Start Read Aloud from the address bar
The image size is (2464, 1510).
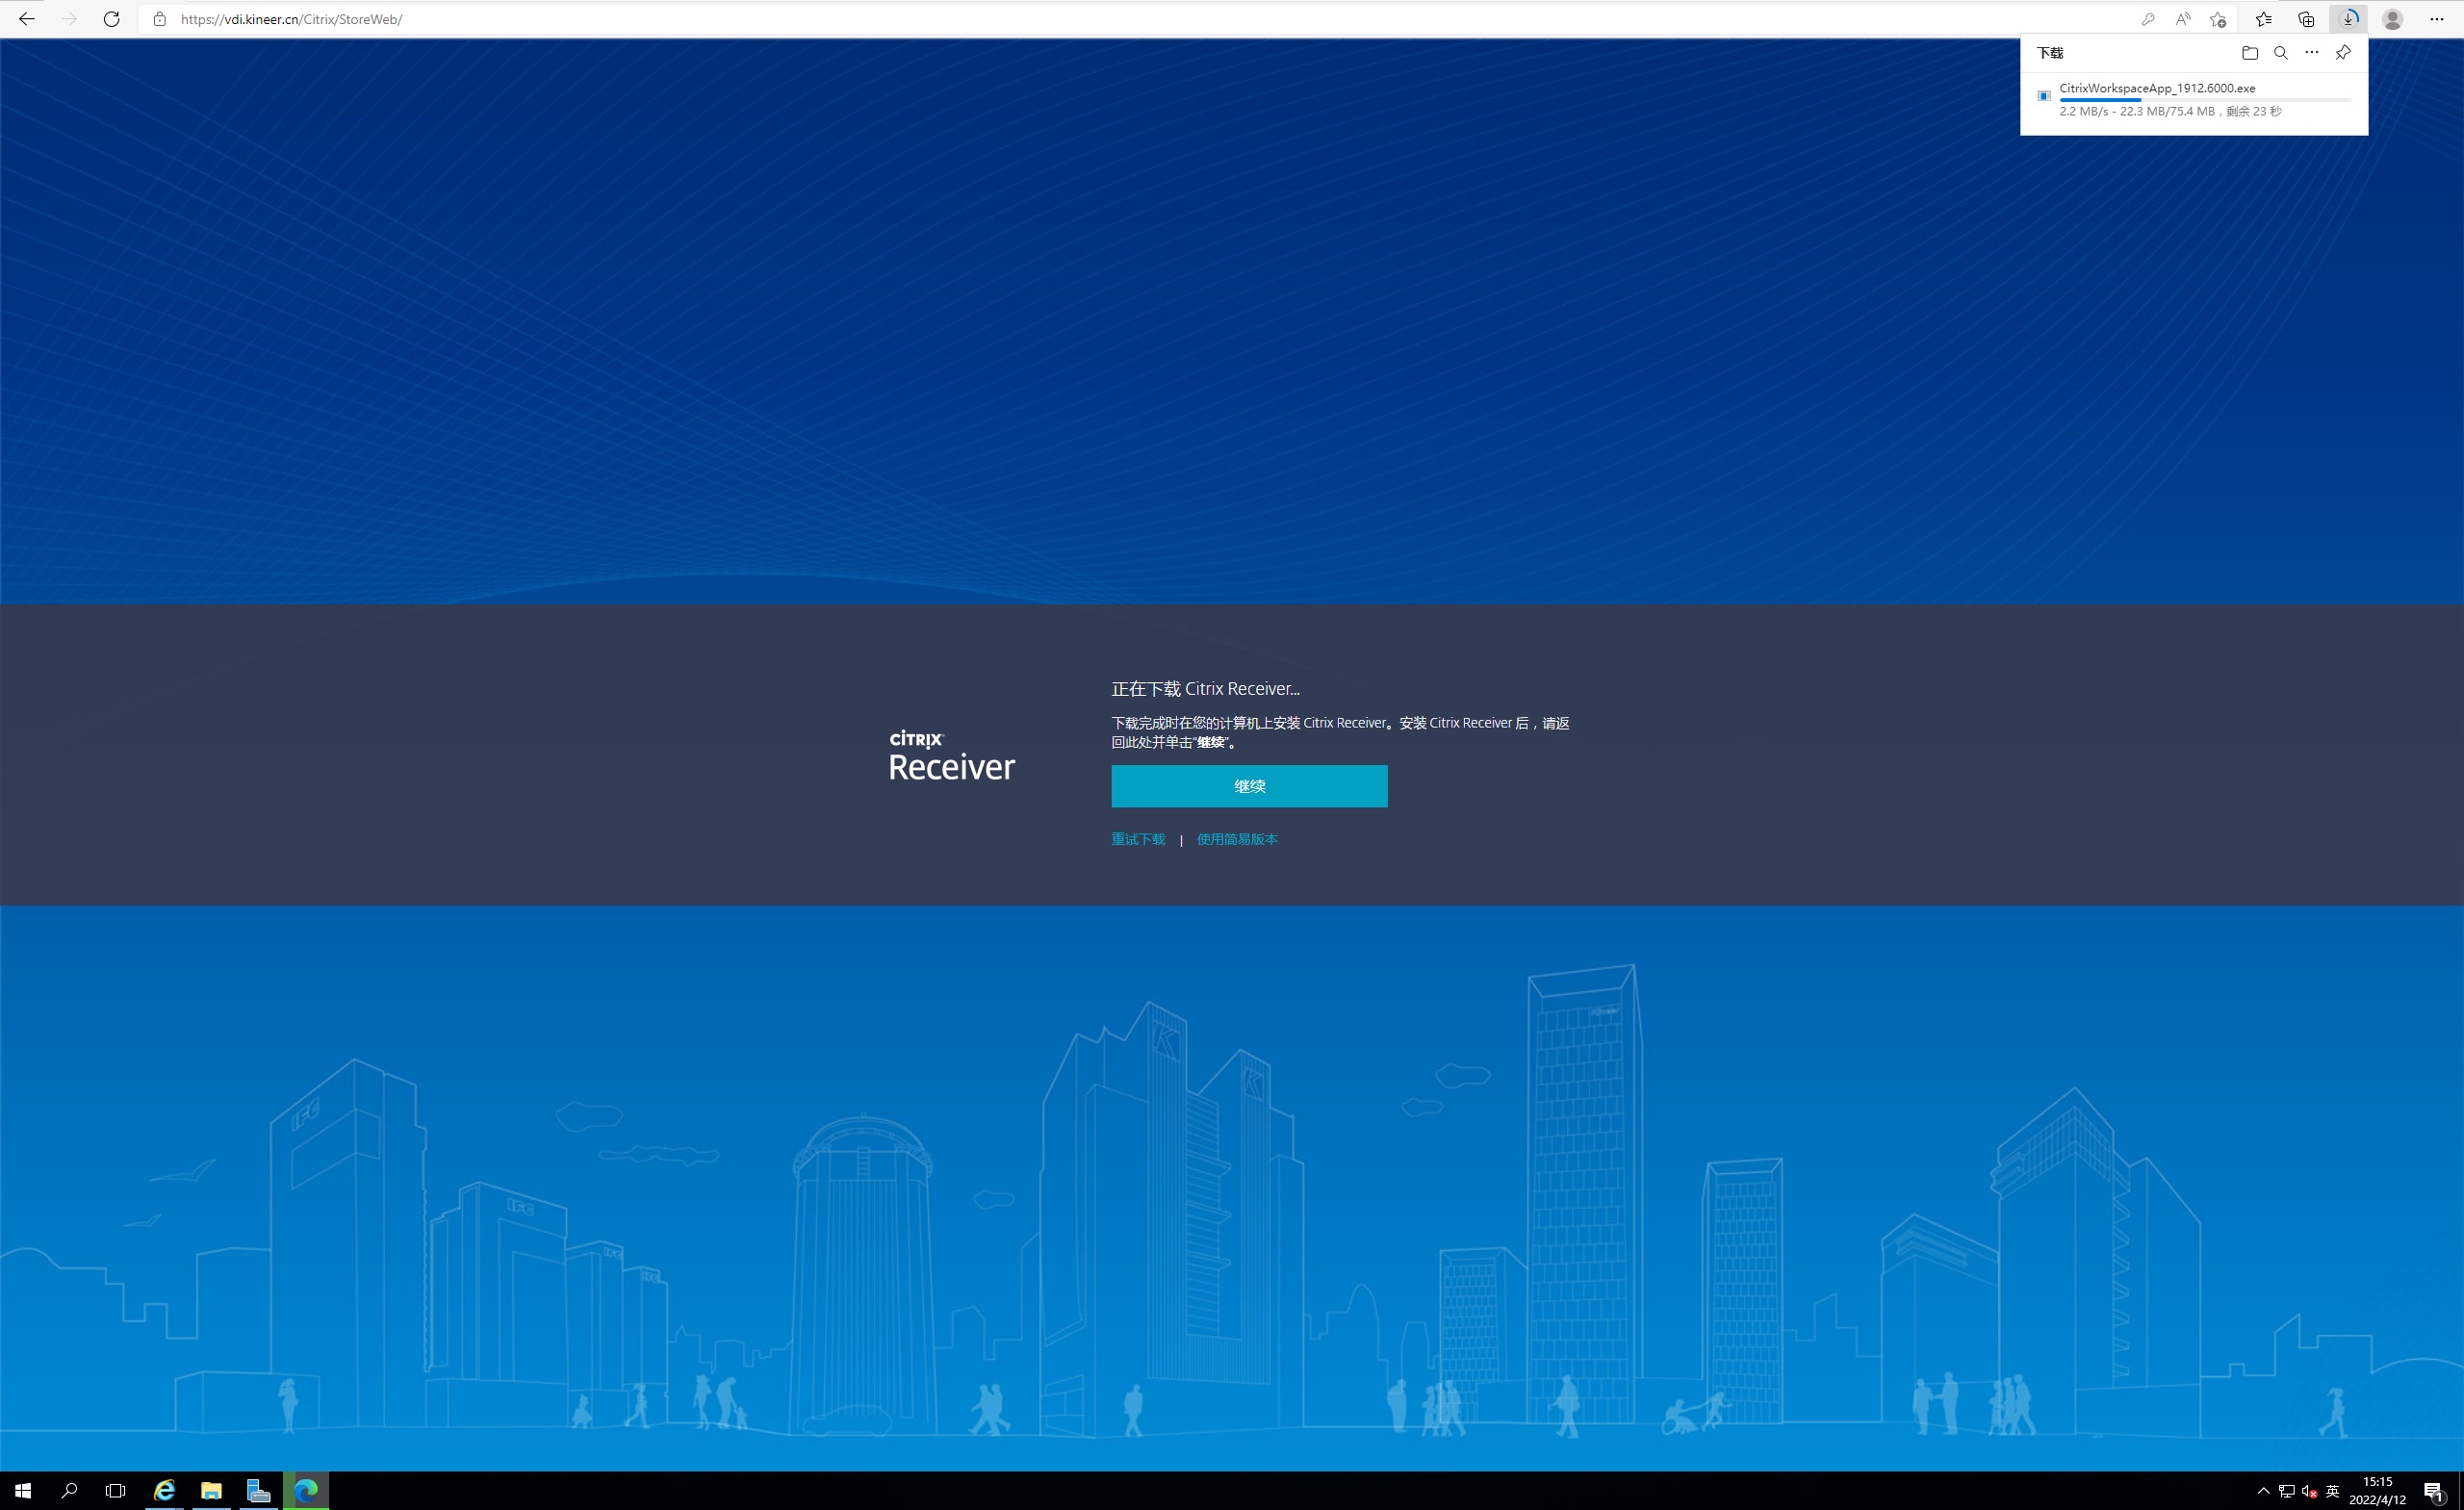pyautogui.click(x=2182, y=19)
